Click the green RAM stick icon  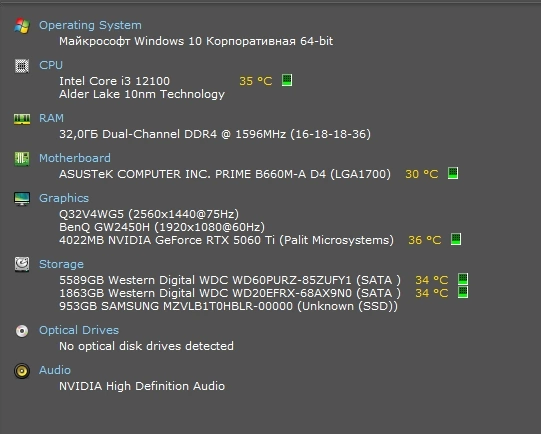(x=22, y=119)
